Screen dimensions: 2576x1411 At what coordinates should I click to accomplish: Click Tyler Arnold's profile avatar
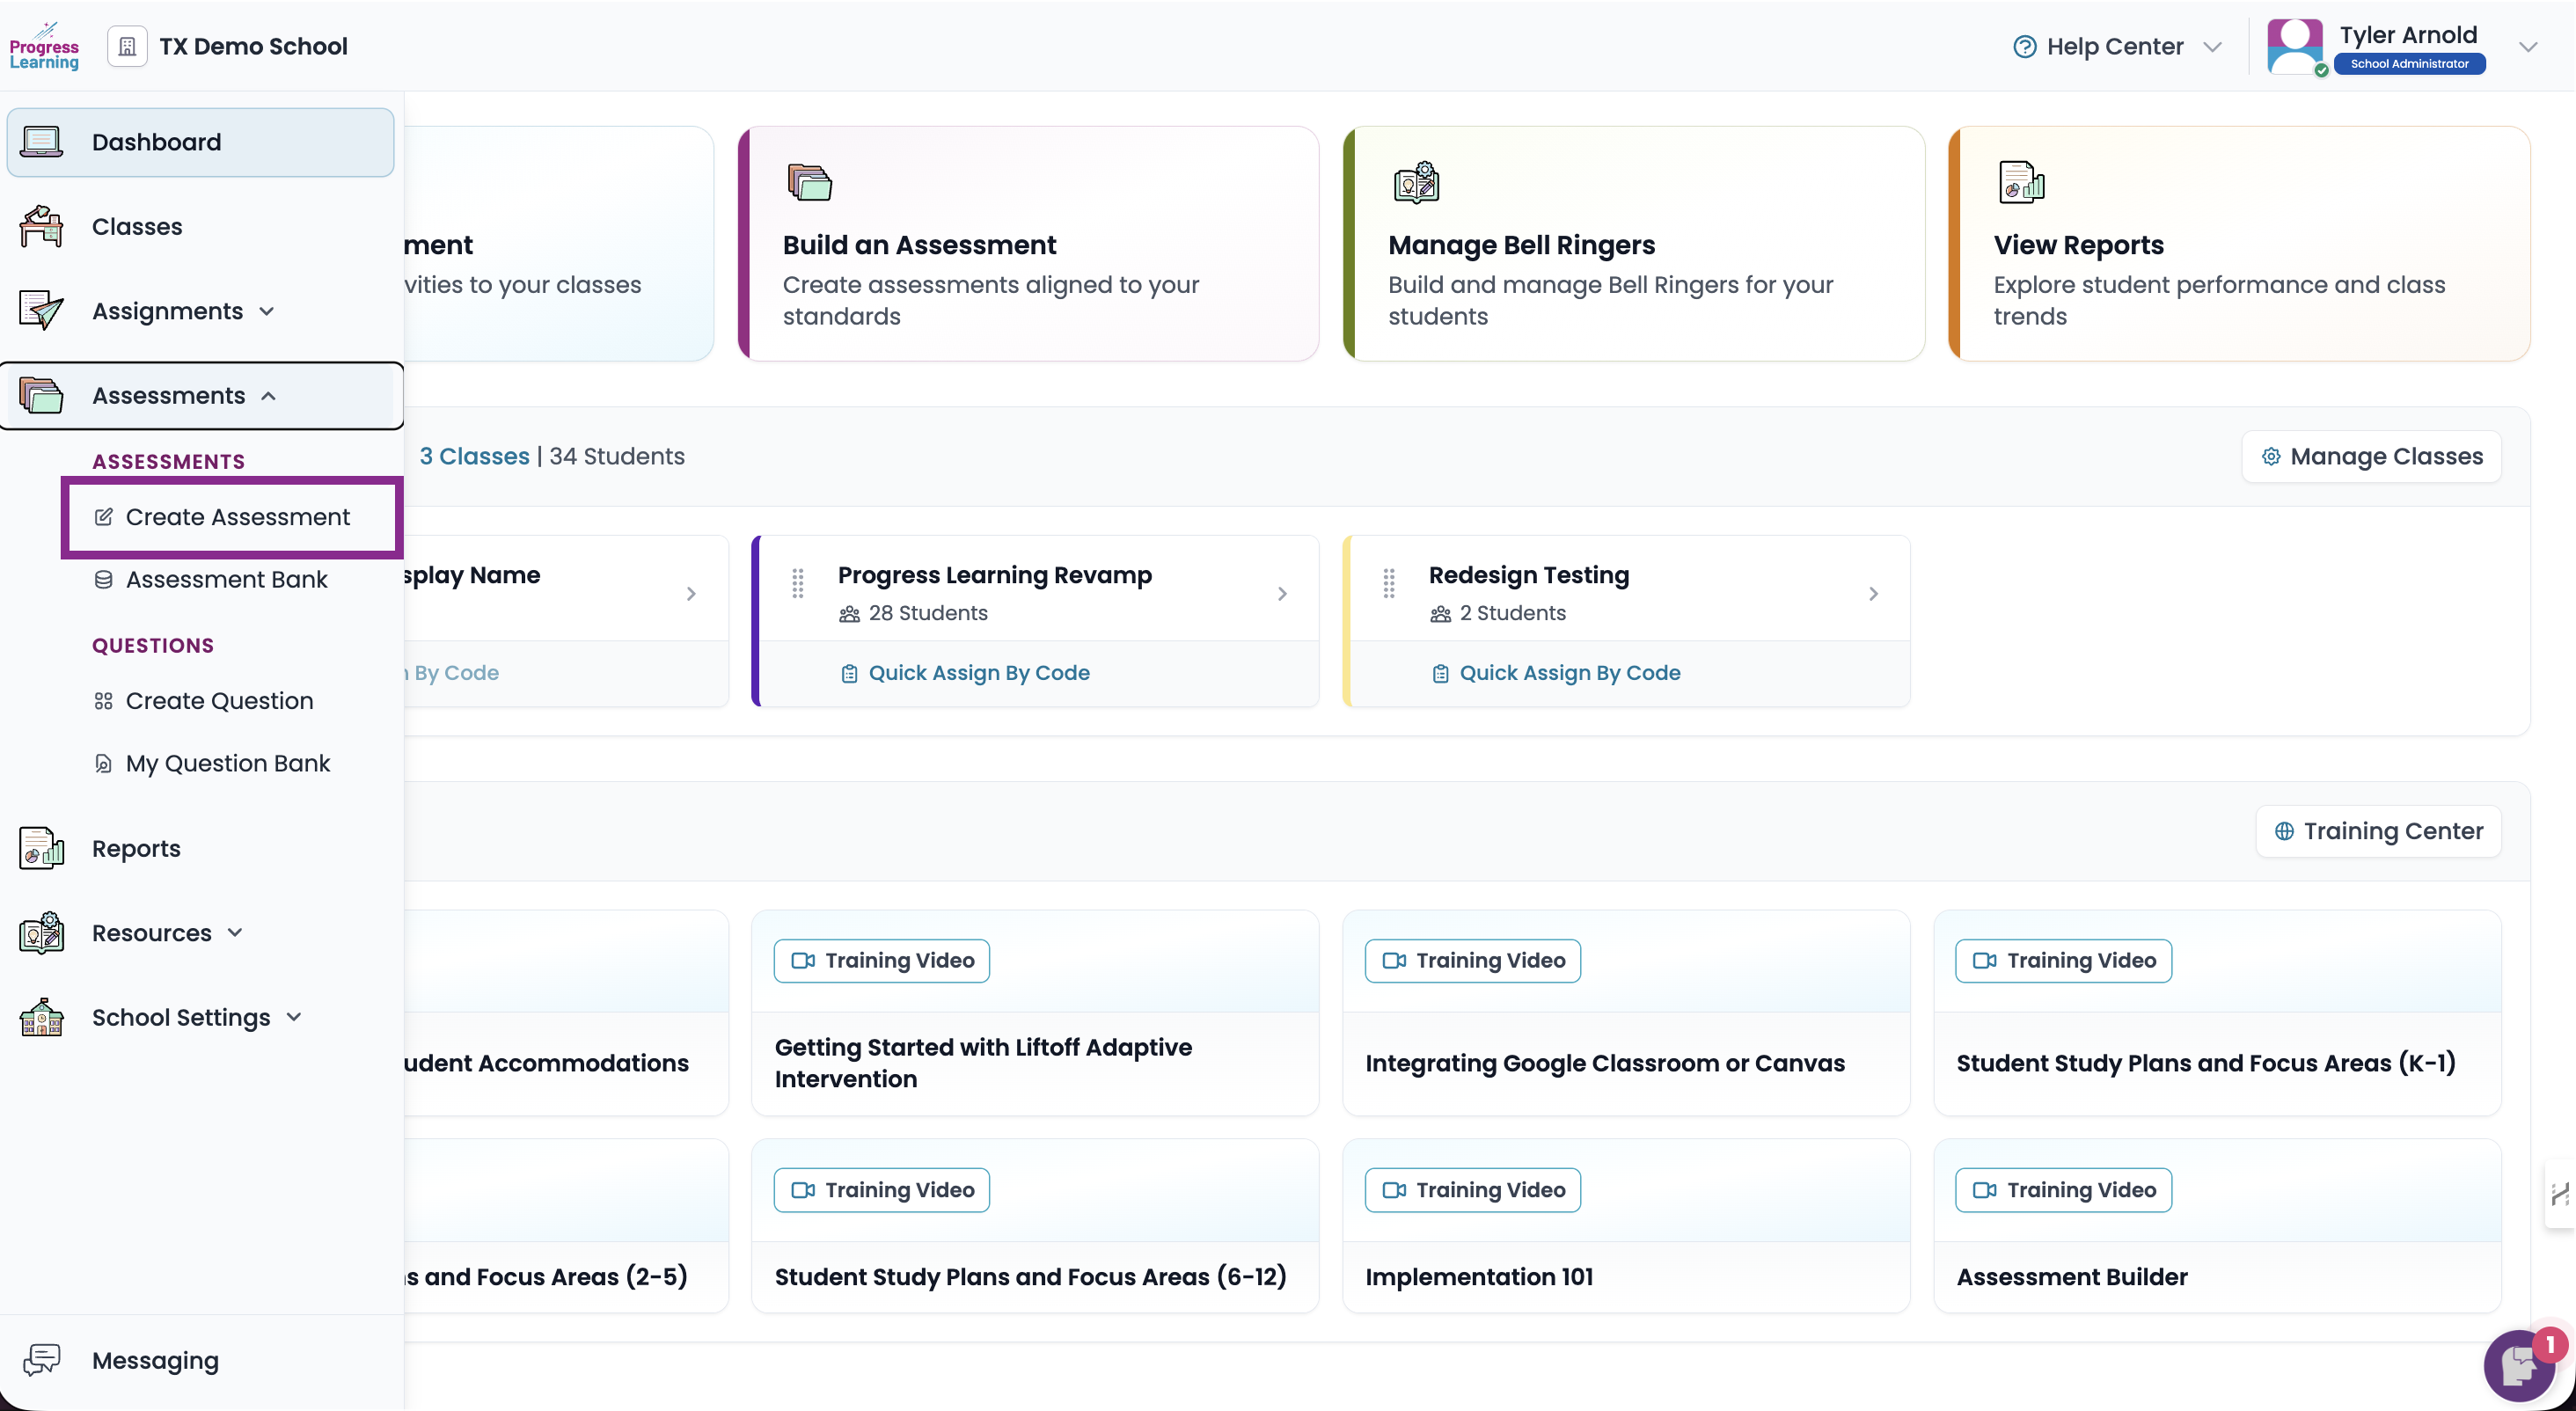coord(2295,46)
